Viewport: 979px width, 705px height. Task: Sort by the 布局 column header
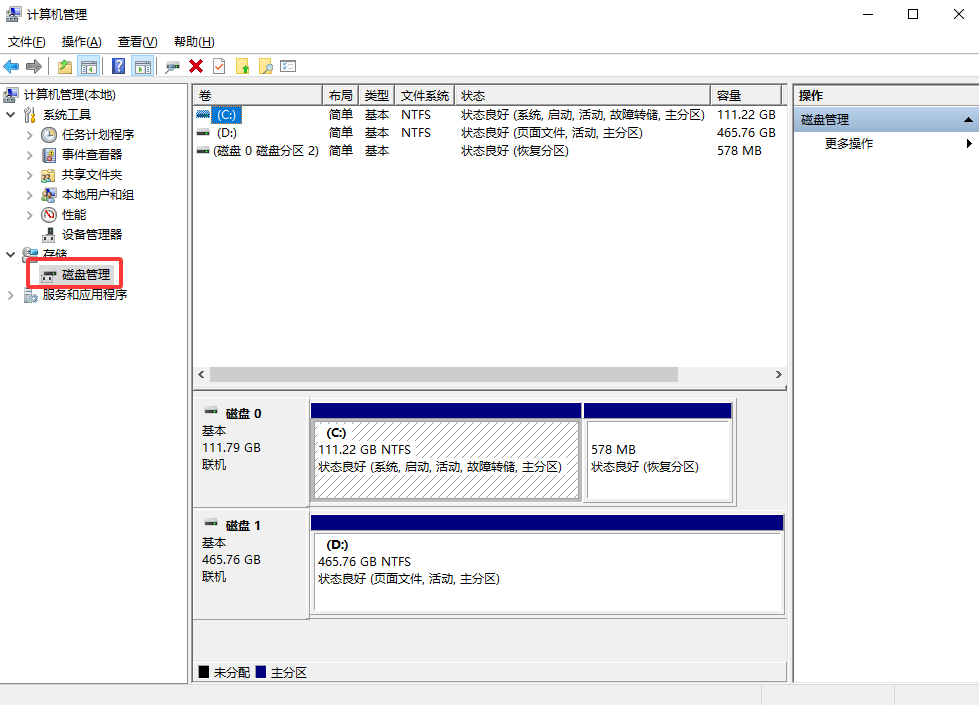340,96
